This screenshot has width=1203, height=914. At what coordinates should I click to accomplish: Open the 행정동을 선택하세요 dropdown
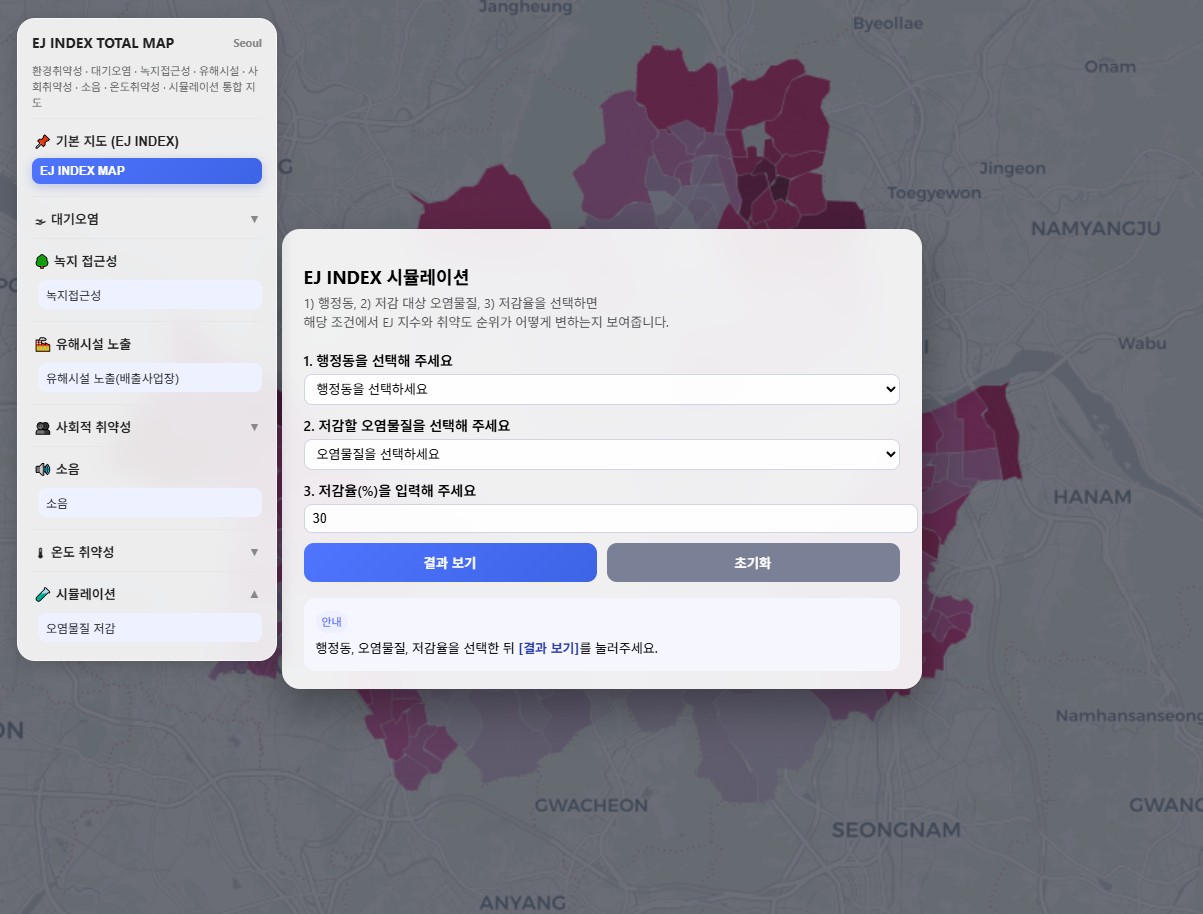[601, 389]
